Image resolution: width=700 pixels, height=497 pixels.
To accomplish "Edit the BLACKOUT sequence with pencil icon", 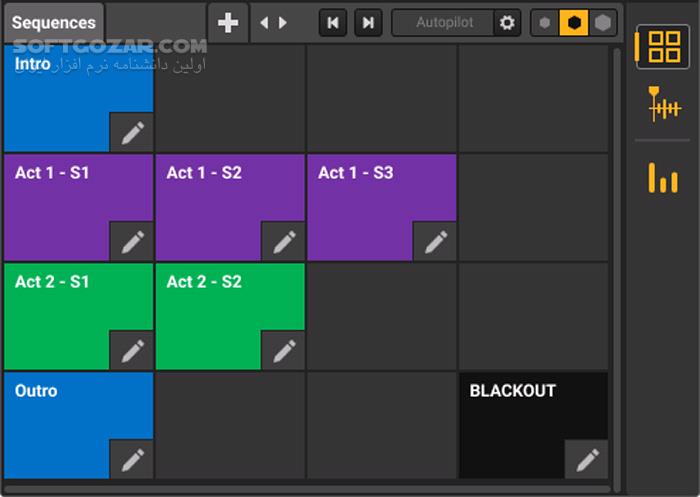I will [x=587, y=459].
